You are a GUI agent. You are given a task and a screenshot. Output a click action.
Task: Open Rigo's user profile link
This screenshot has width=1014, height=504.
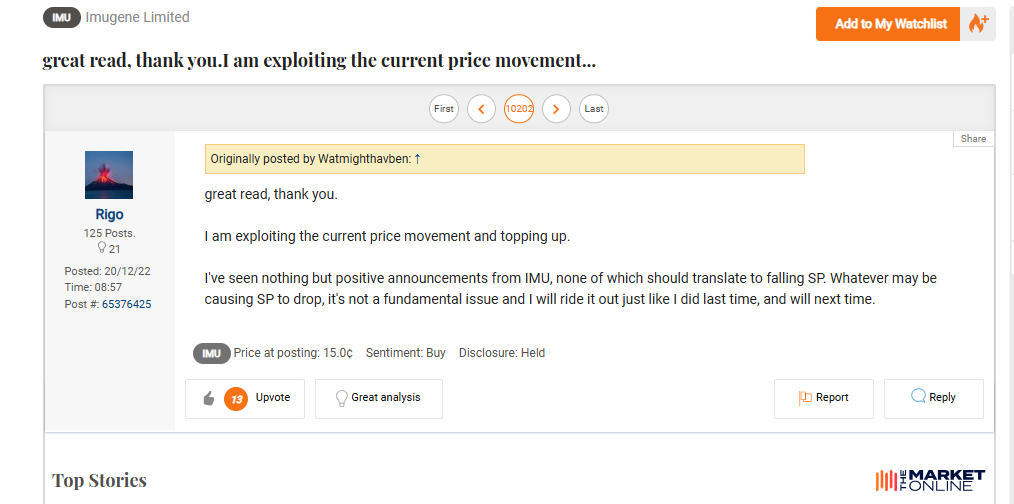(x=109, y=214)
